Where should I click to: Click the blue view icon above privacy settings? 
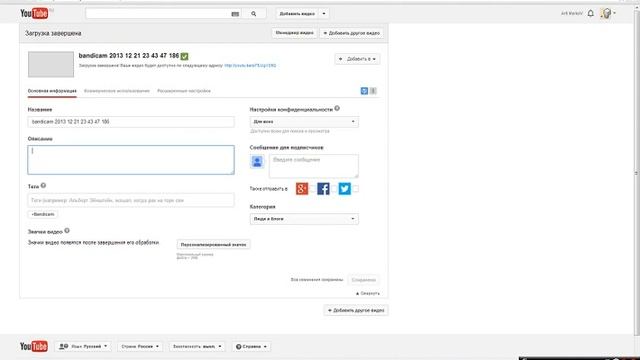point(364,91)
